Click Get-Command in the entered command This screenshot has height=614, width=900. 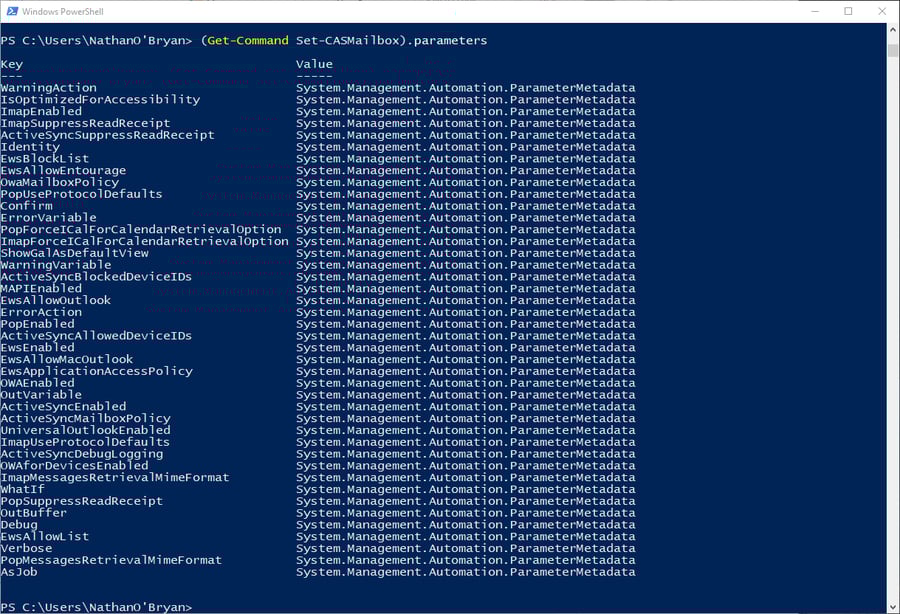(x=246, y=40)
